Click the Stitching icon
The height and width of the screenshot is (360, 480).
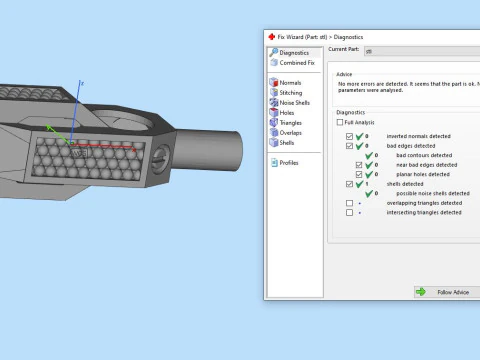coord(274,92)
